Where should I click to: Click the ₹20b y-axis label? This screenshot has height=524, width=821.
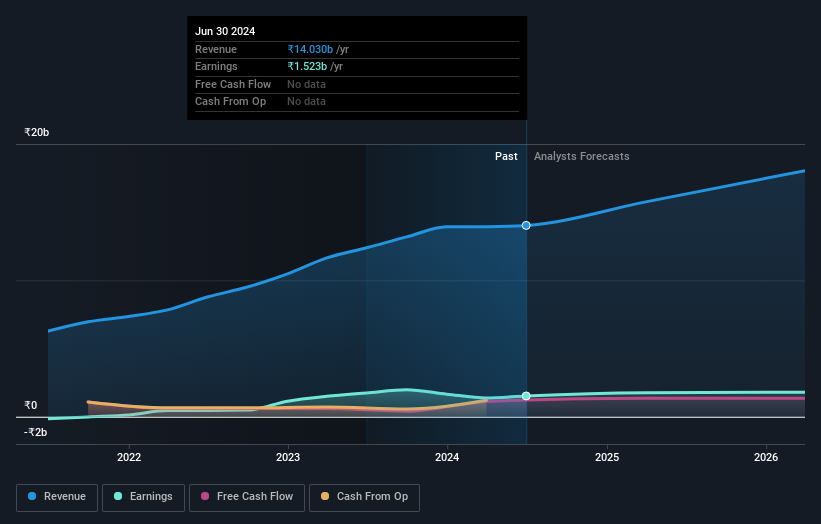(x=37, y=132)
